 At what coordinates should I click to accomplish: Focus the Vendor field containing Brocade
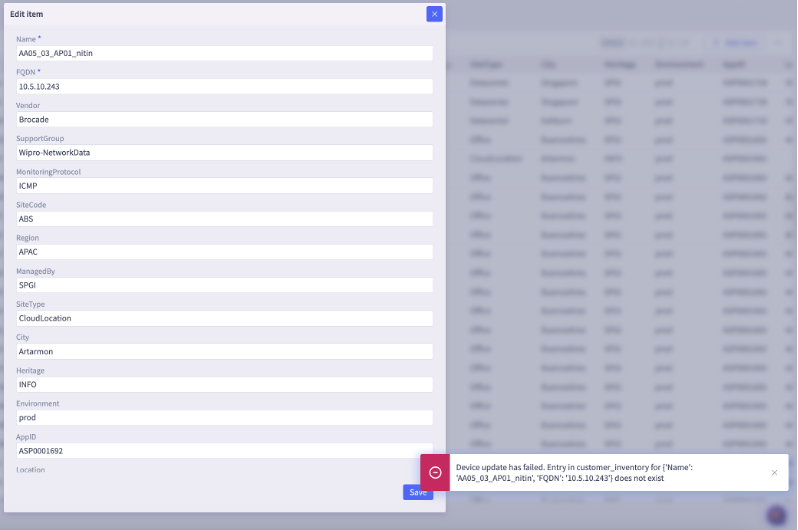224,120
